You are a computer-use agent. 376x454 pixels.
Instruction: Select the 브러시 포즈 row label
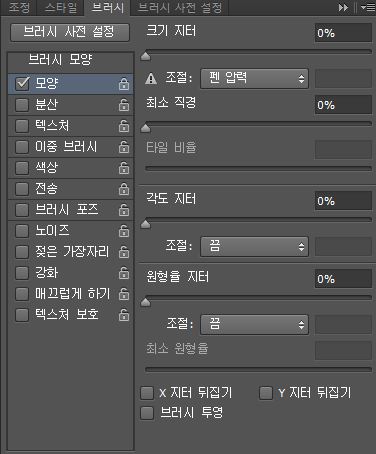click(x=67, y=210)
